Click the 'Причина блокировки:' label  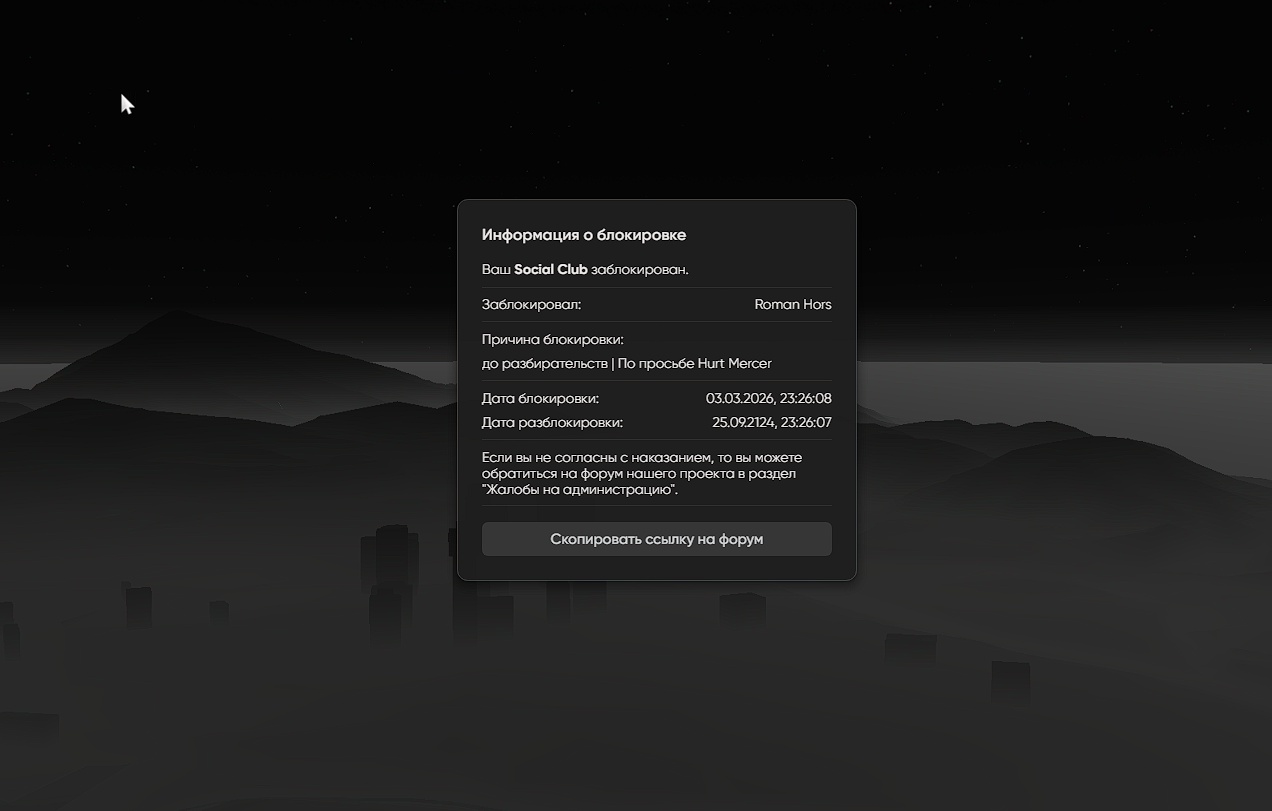click(552, 340)
